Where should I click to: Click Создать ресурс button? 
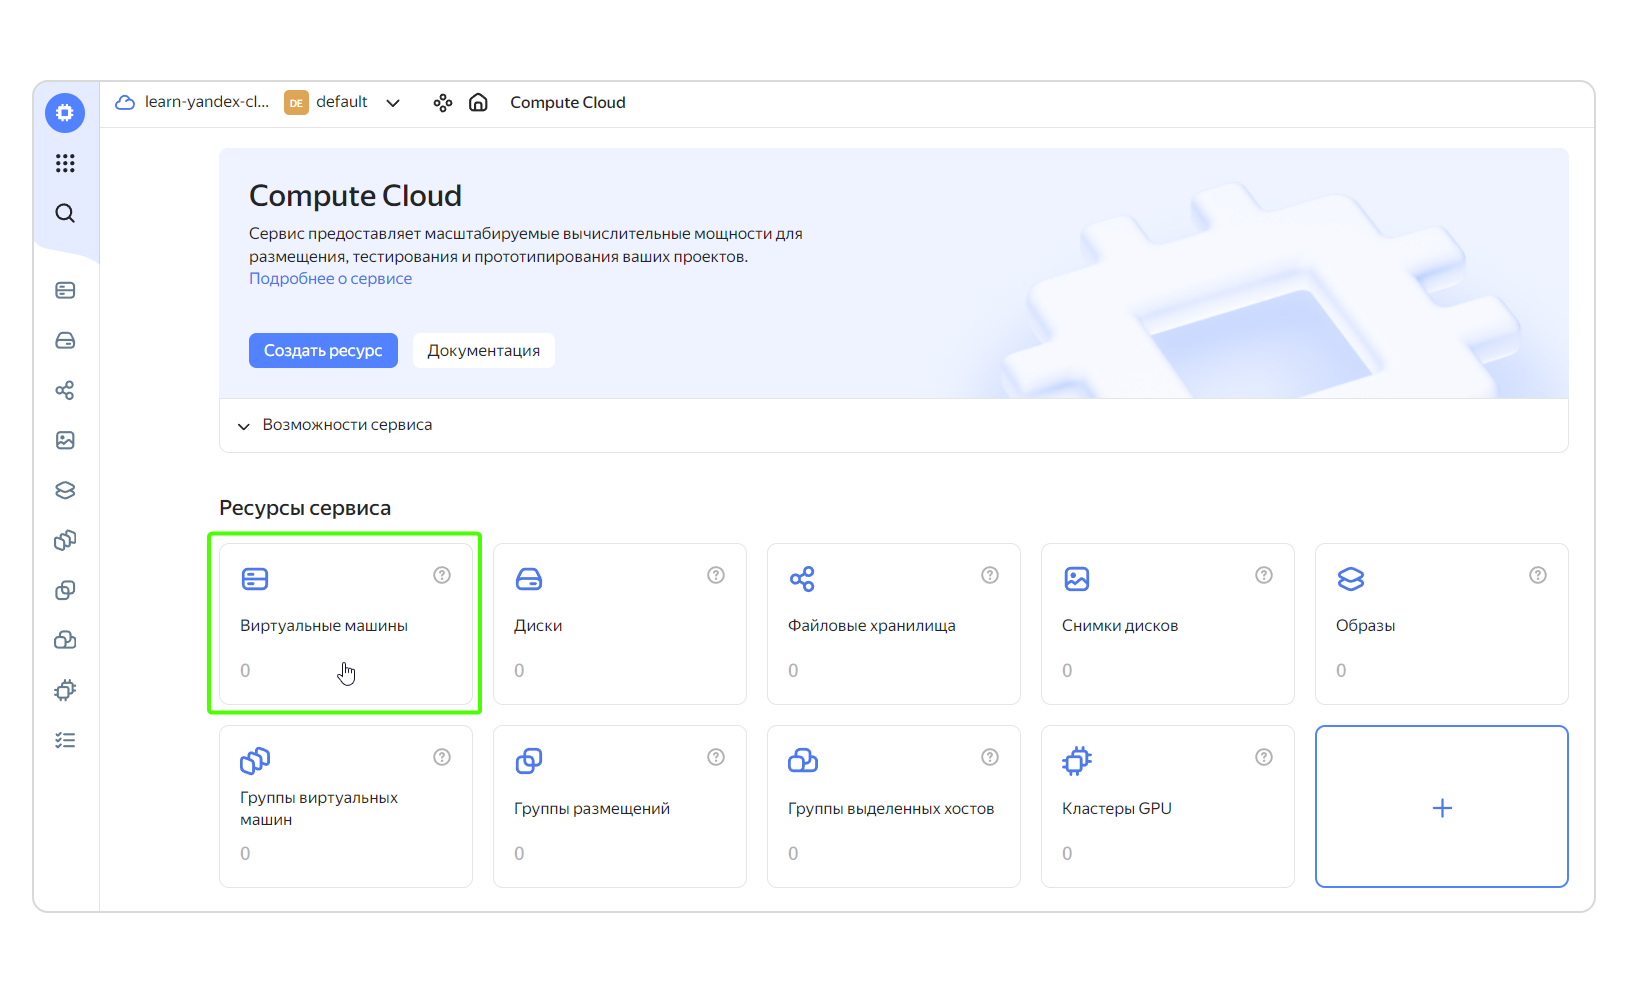tap(323, 350)
